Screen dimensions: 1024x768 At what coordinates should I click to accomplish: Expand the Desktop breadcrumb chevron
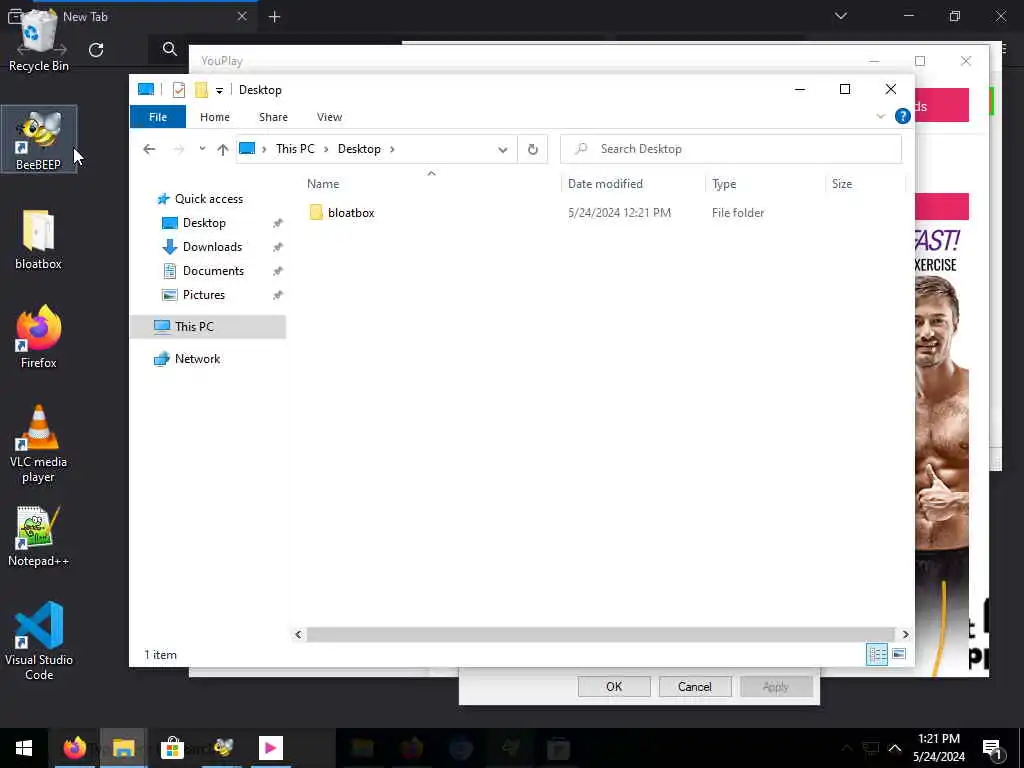(392, 150)
